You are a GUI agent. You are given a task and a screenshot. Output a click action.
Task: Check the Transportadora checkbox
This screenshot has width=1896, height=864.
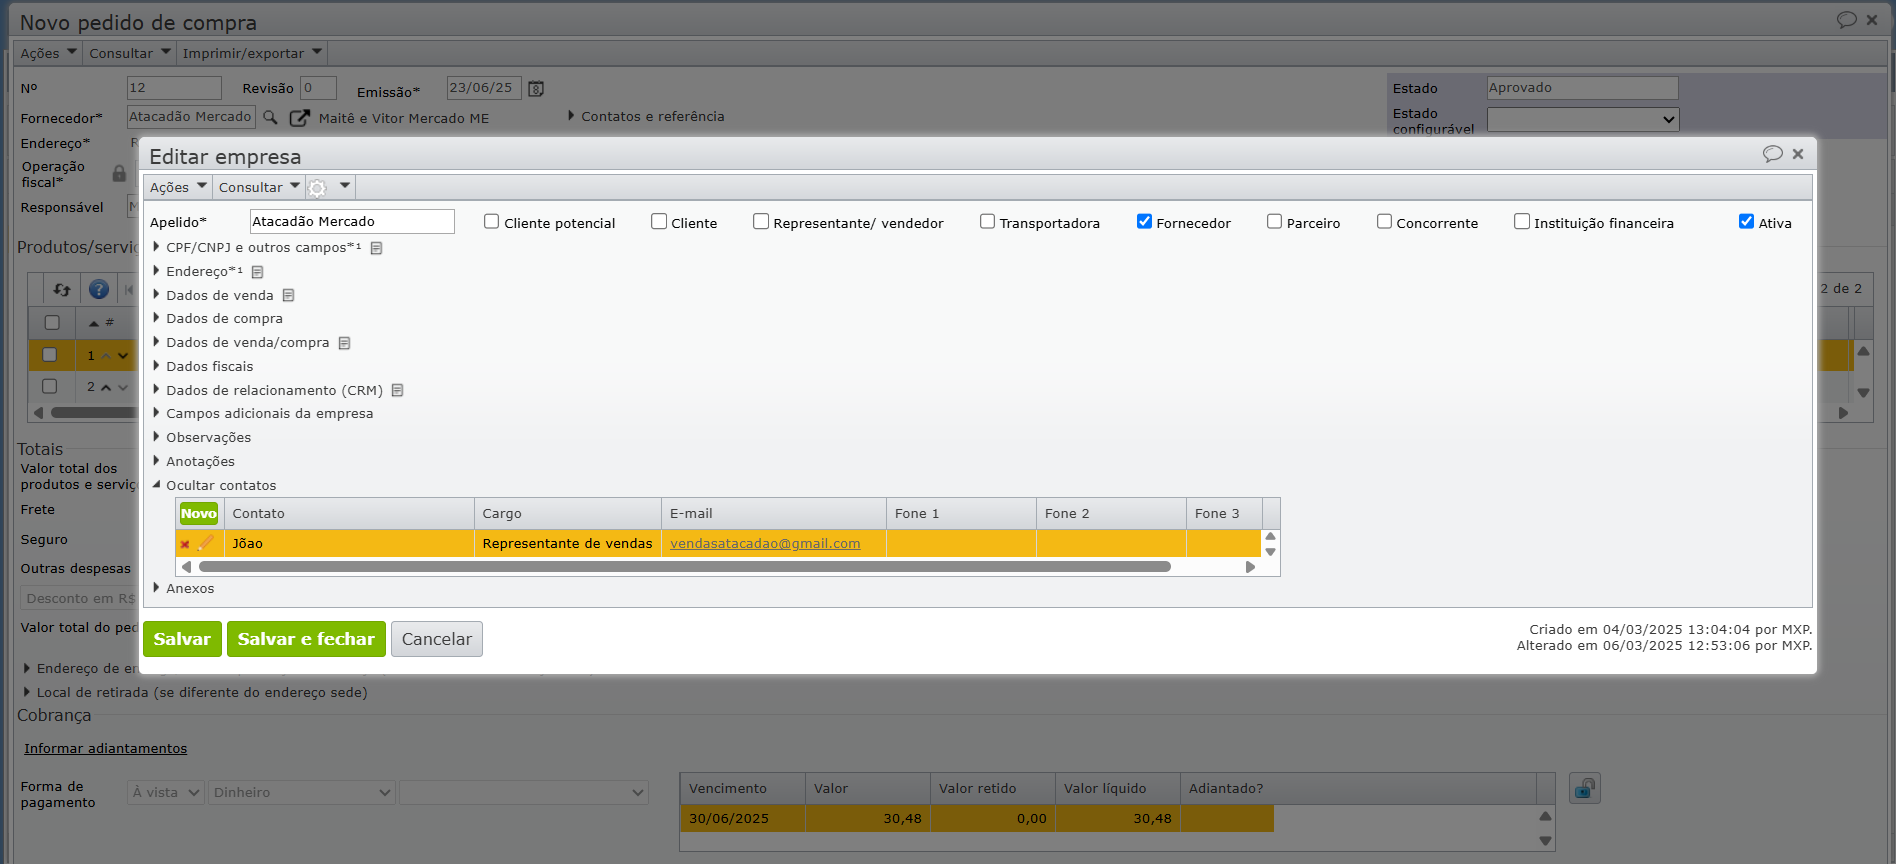click(x=987, y=222)
